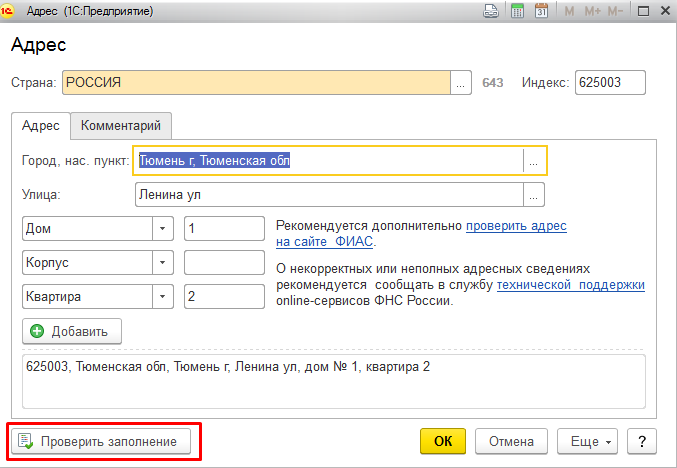Expand the Квартира type dropdown
The height and width of the screenshot is (468, 677).
click(x=161, y=297)
